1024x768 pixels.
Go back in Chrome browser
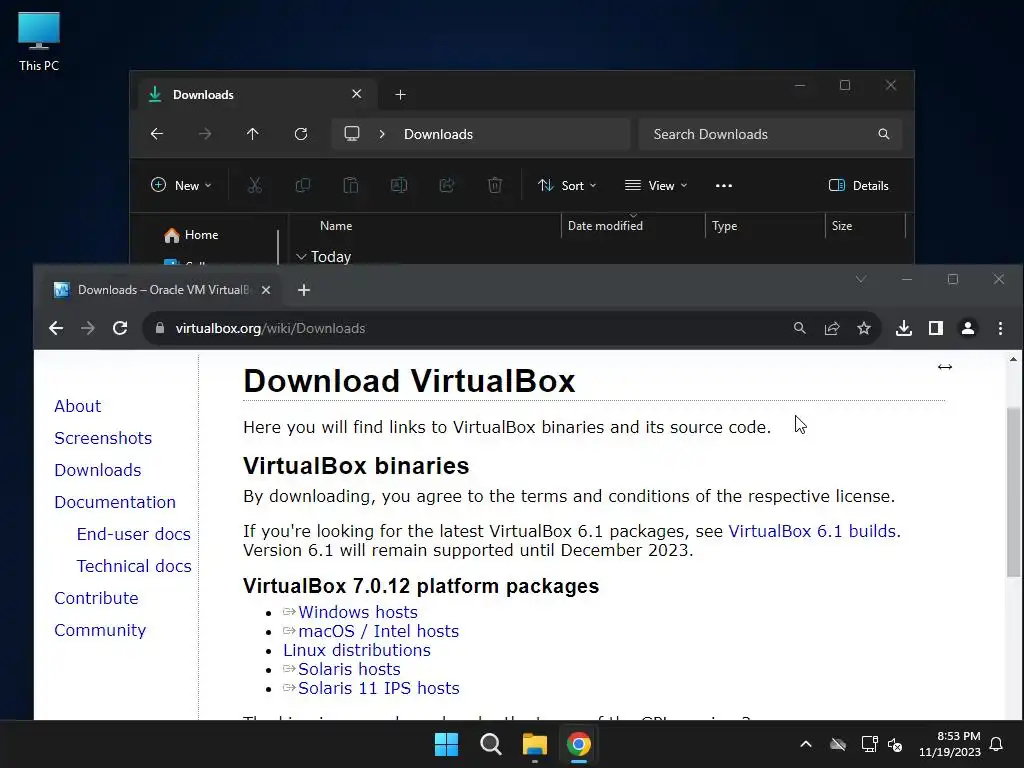point(56,328)
